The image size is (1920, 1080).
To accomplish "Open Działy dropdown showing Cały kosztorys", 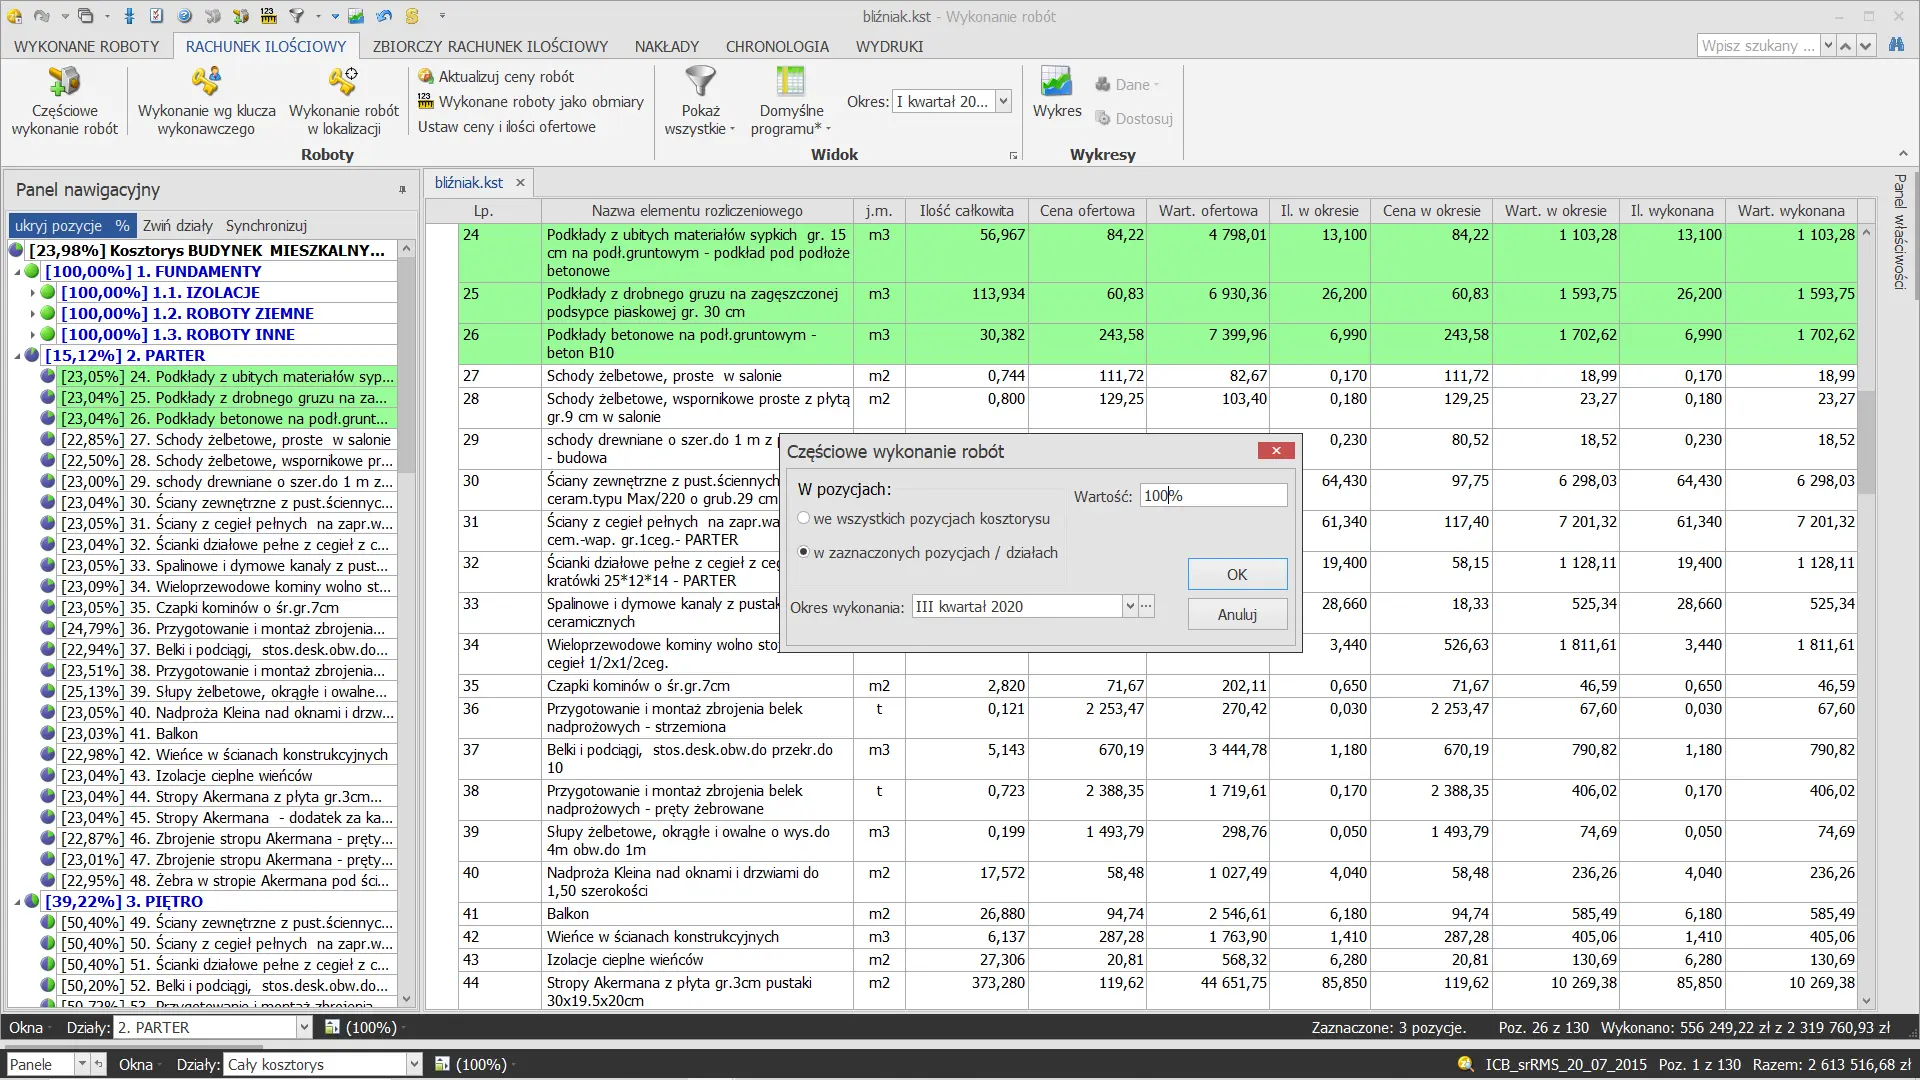I will pyautogui.click(x=414, y=1065).
